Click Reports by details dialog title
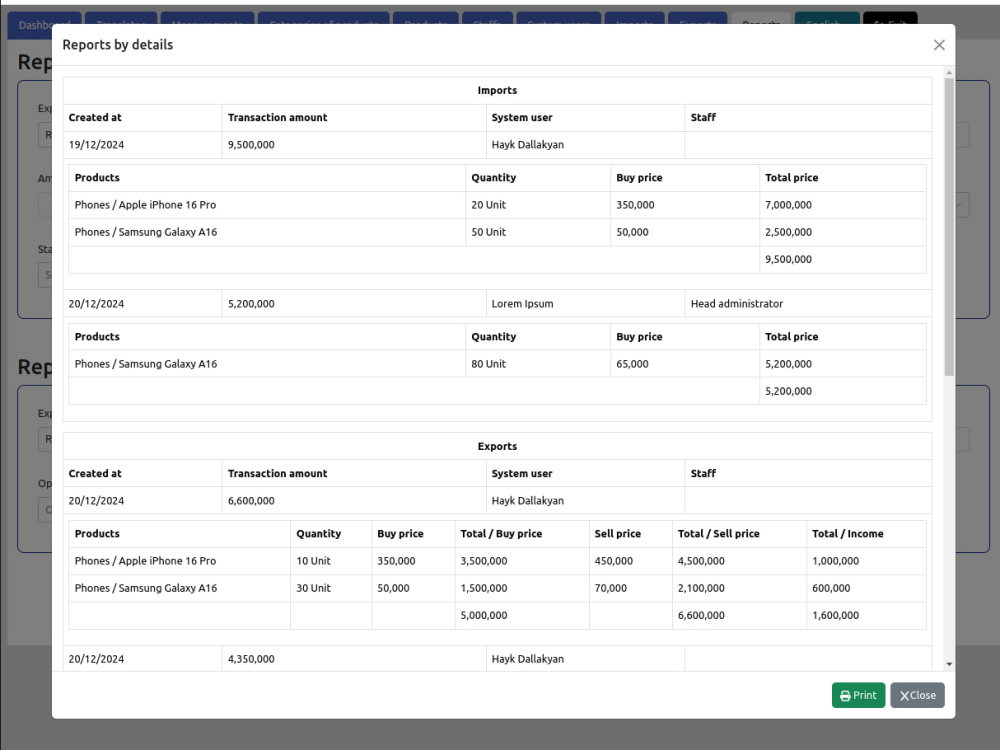 (117, 45)
